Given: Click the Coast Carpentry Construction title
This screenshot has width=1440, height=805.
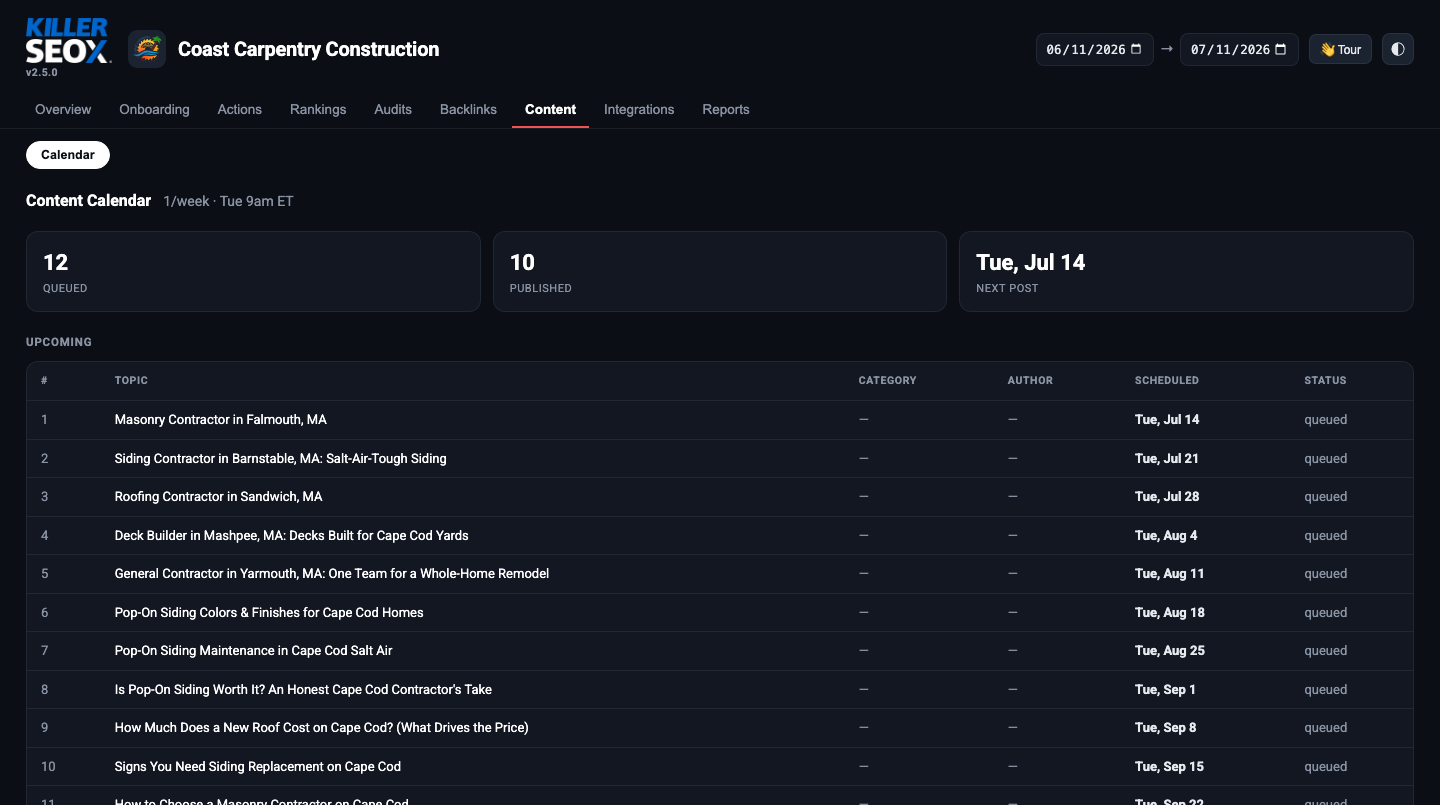Looking at the screenshot, I should [308, 49].
